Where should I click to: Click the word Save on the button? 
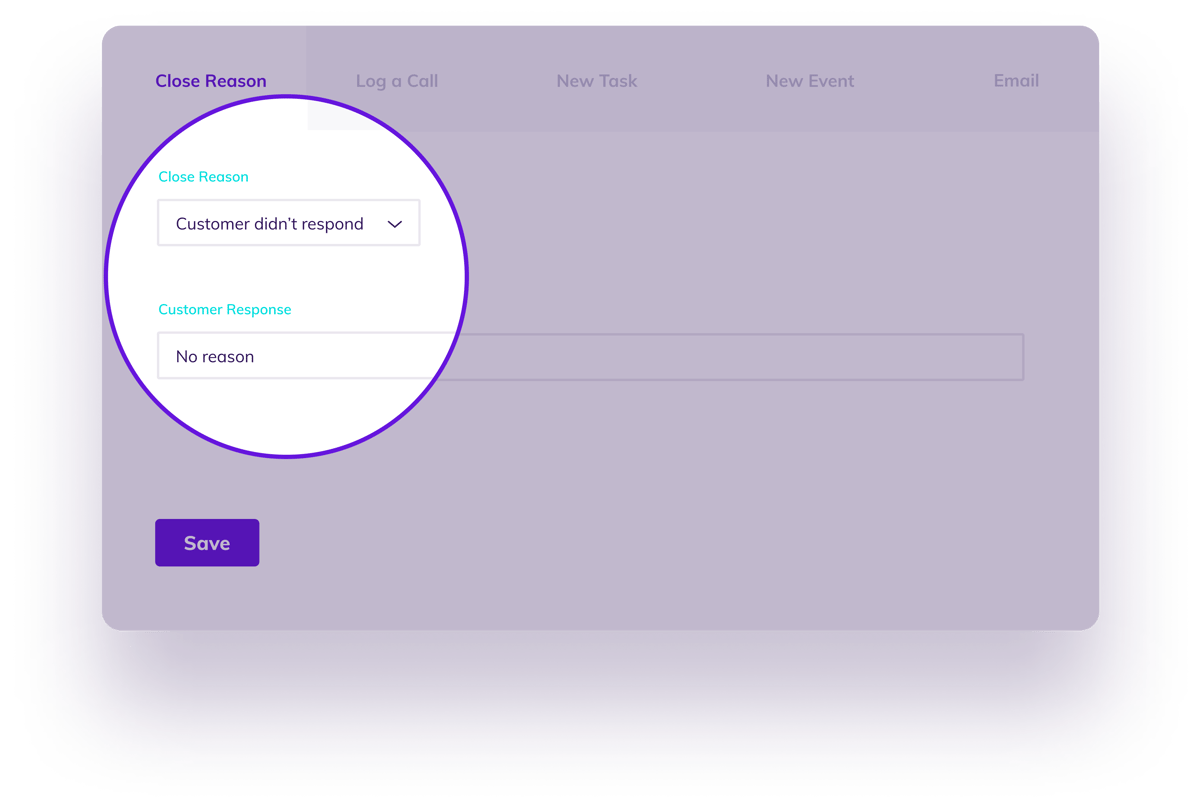click(x=207, y=543)
